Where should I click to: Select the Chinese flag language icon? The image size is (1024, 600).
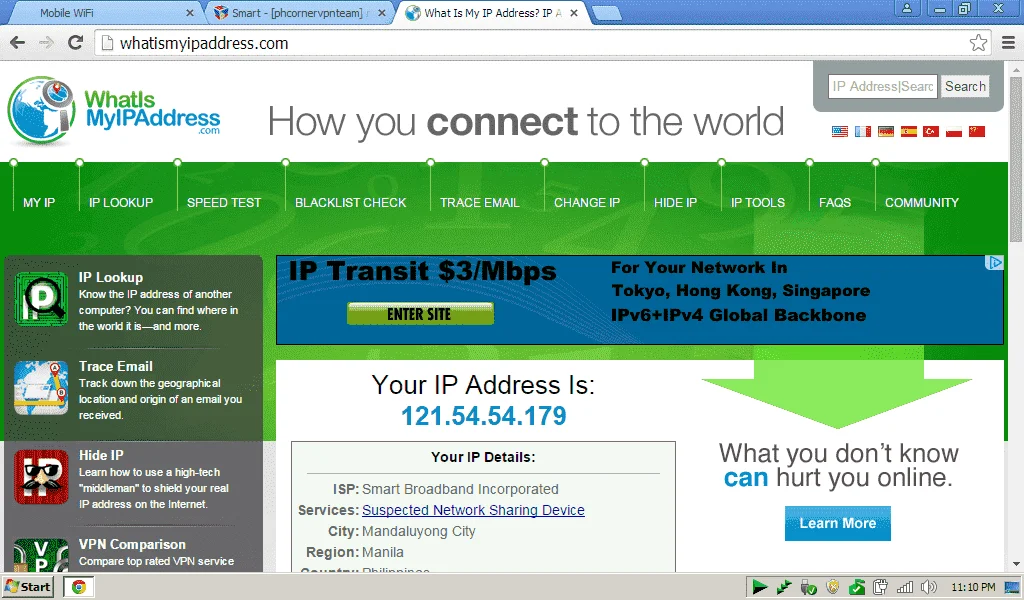[976, 131]
